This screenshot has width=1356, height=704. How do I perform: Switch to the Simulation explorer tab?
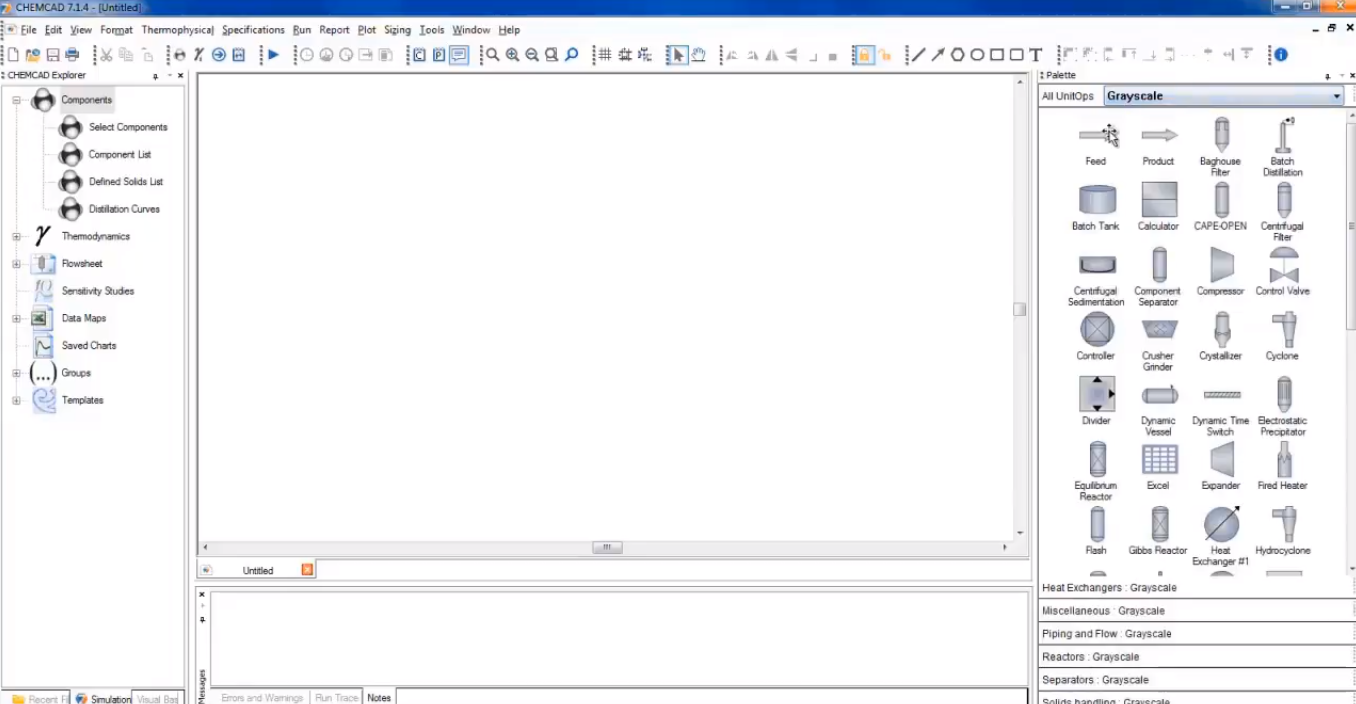click(103, 698)
